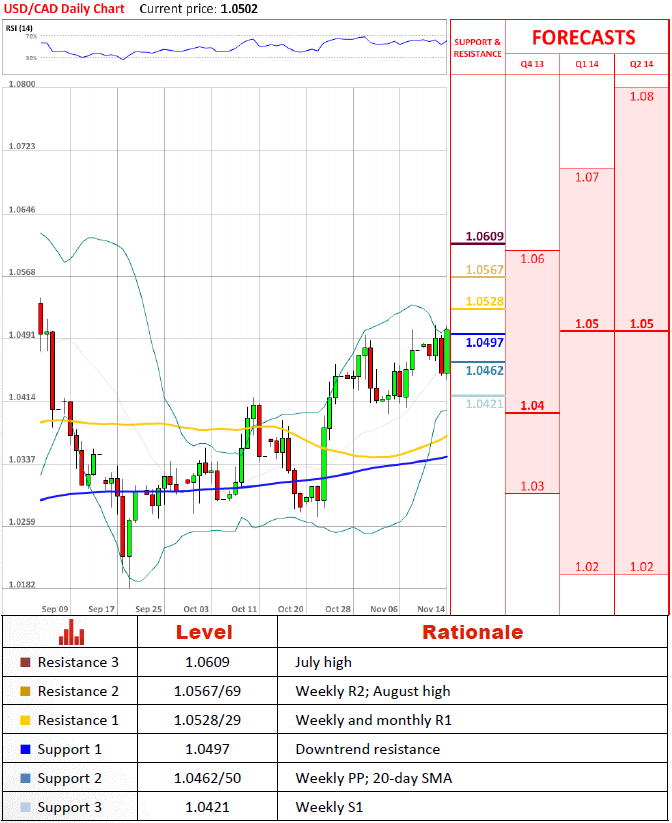Click the red bar chart icon in table header
The width and height of the screenshot is (672, 823).
click(x=71, y=632)
